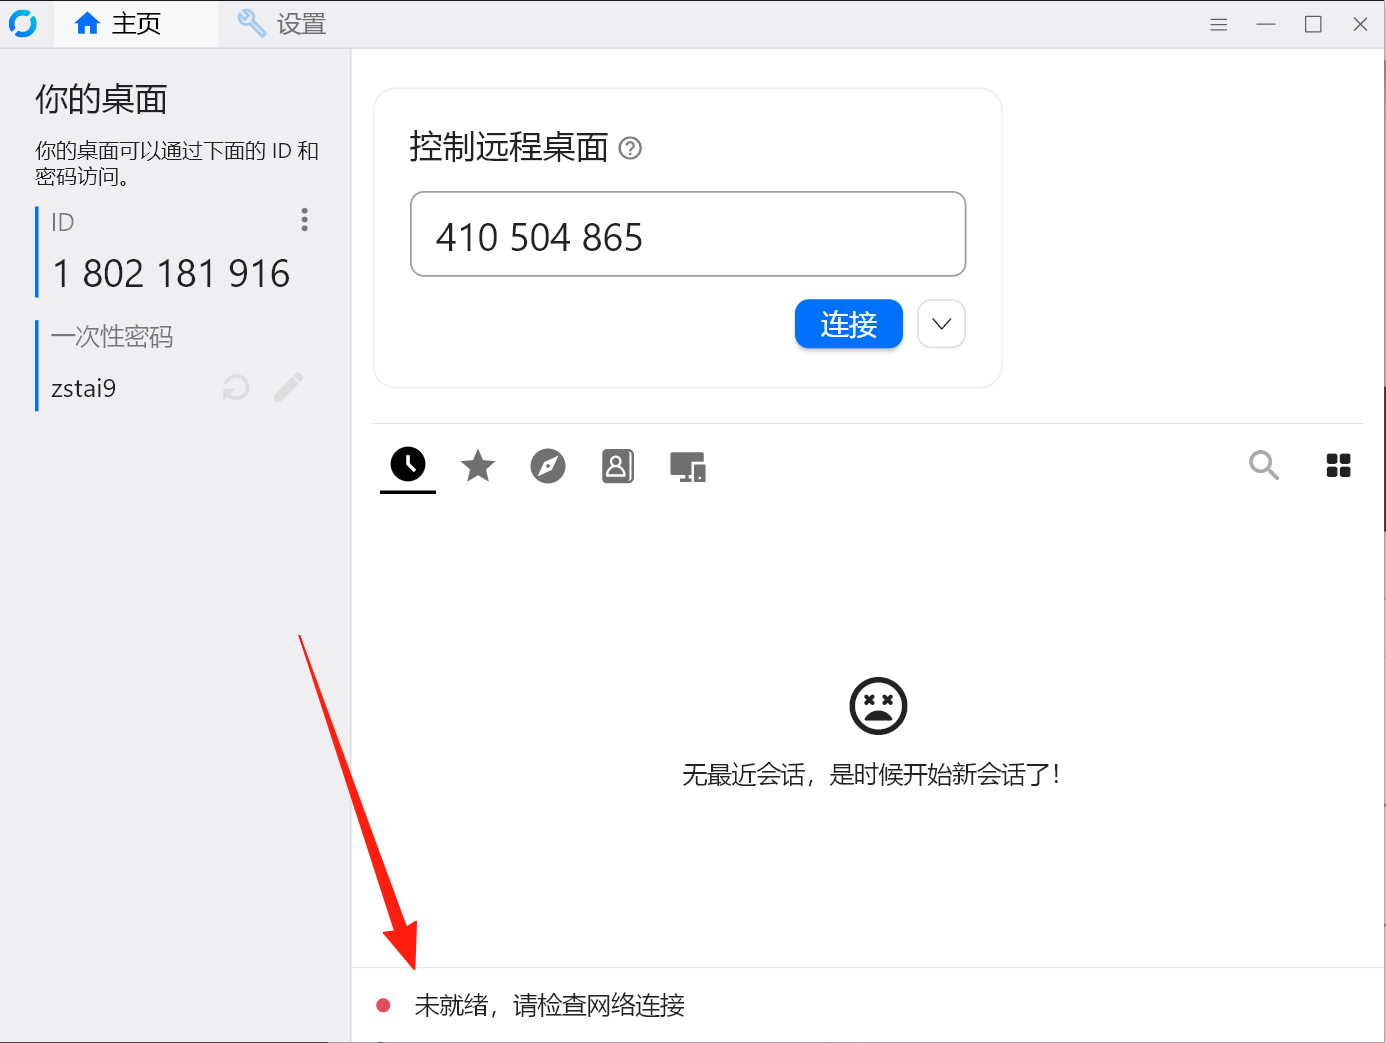
Task: Show favorites star tab
Action: click(x=478, y=466)
